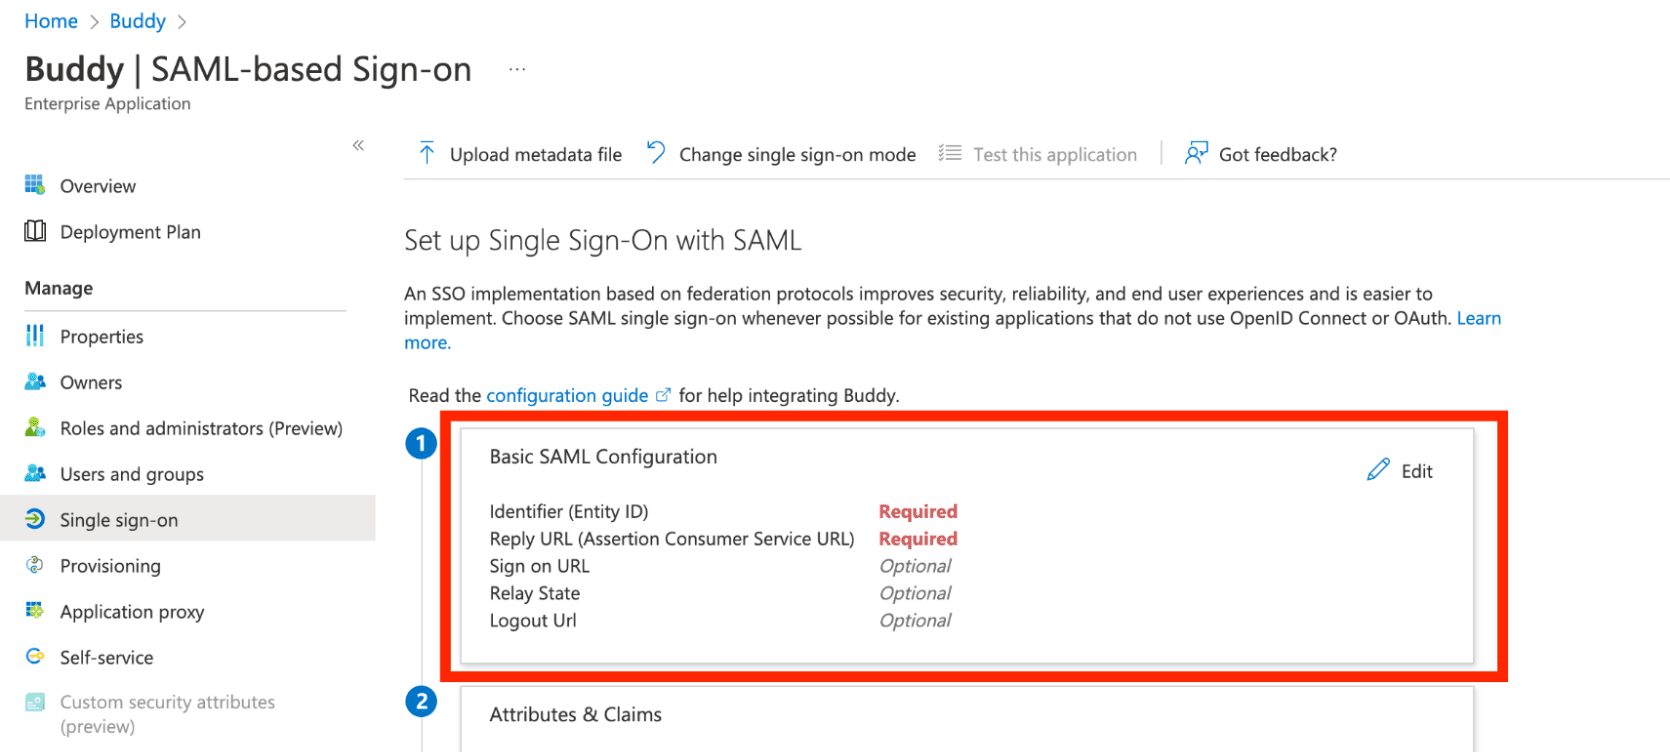Select the Single sign-on menu item
1670x752 pixels.
pyautogui.click(x=118, y=520)
